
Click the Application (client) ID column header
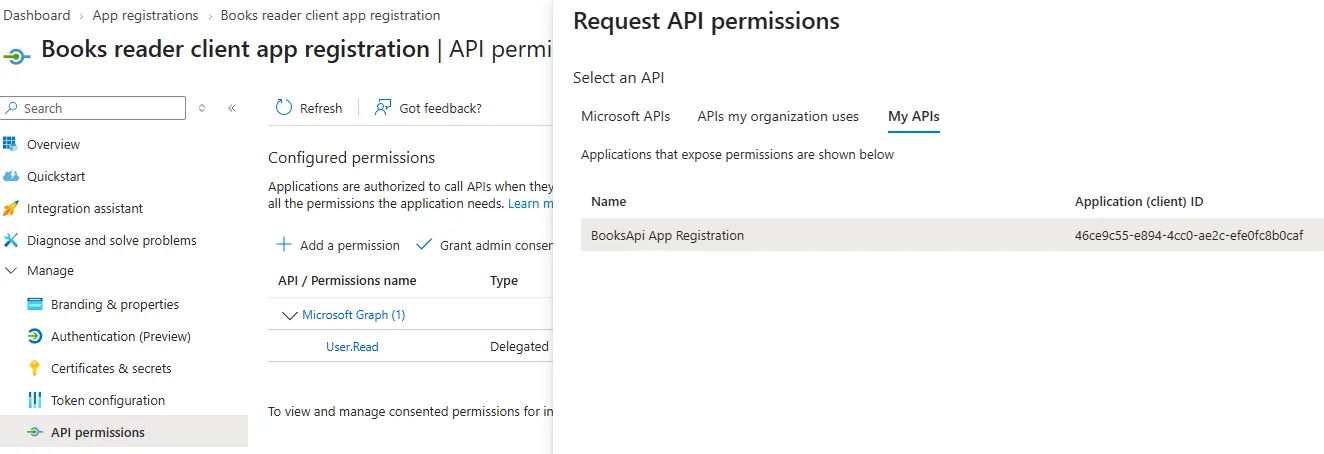(1139, 201)
